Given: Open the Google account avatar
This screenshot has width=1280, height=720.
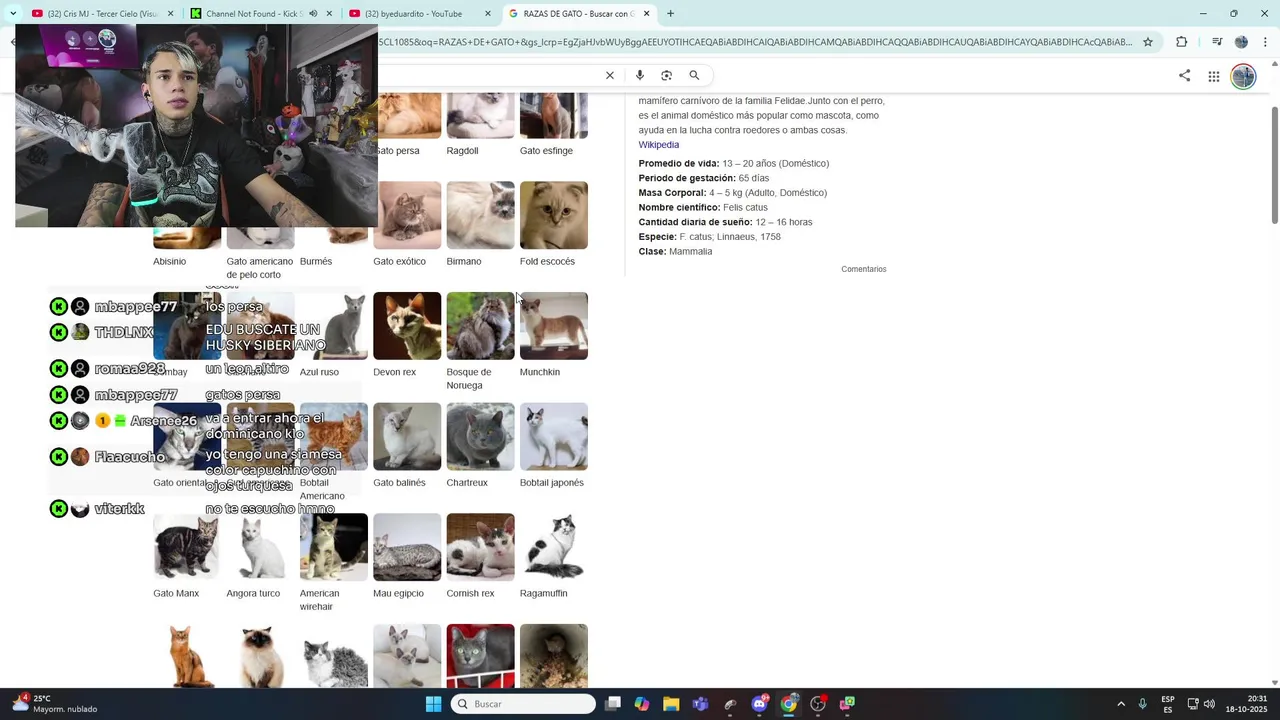Looking at the screenshot, I should 1243,76.
